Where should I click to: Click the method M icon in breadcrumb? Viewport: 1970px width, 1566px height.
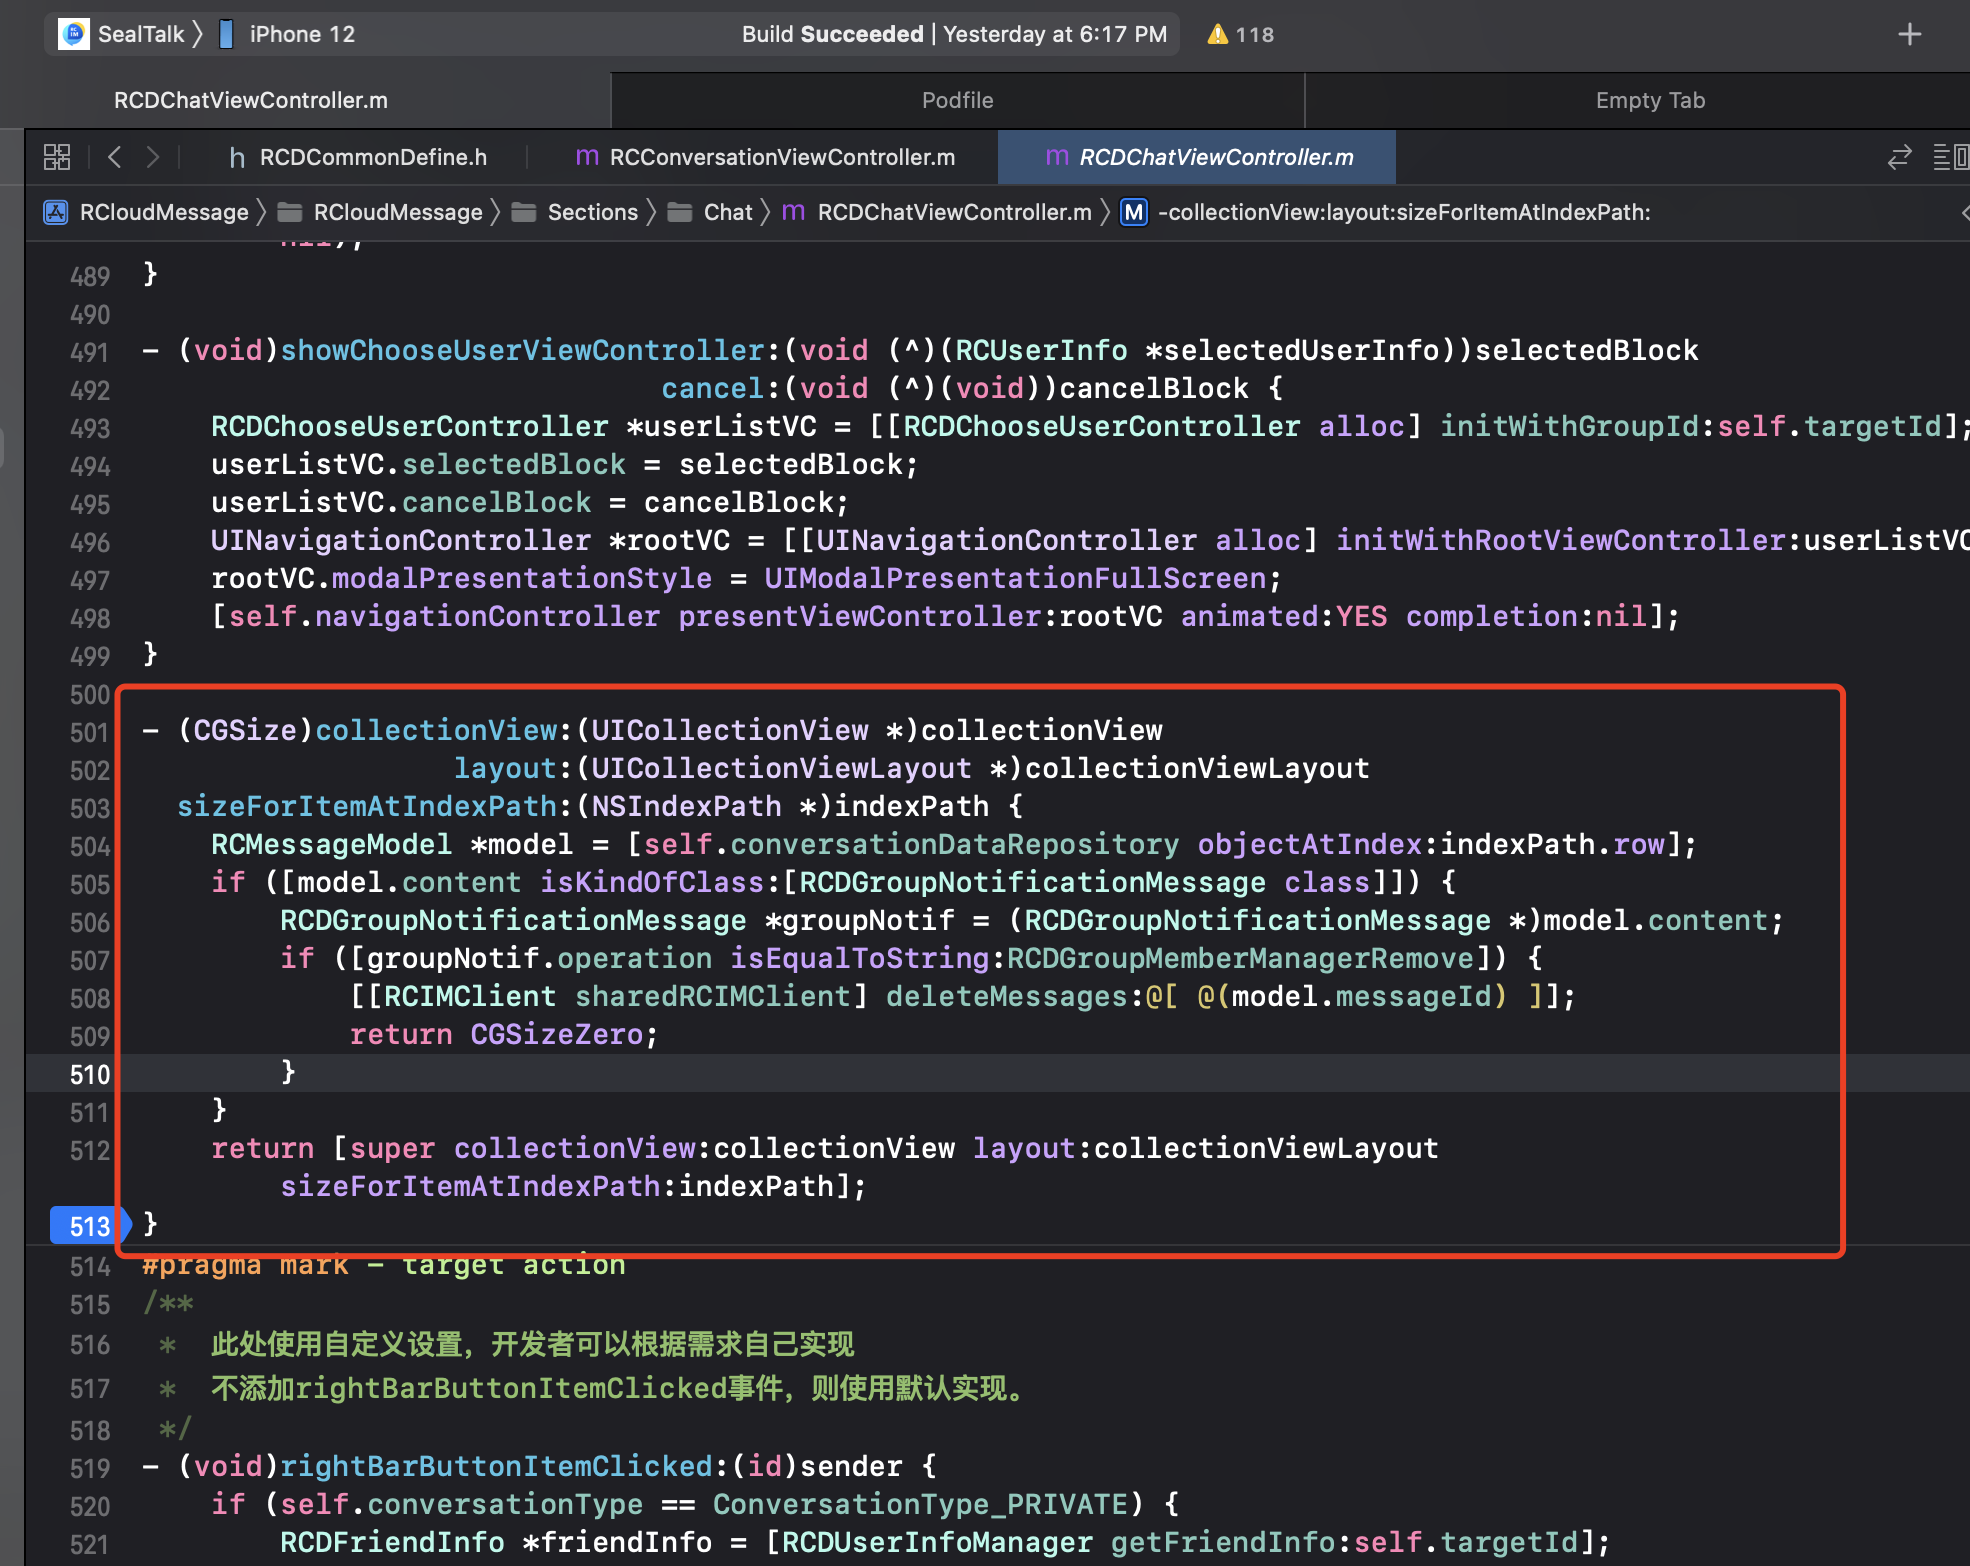1133,212
